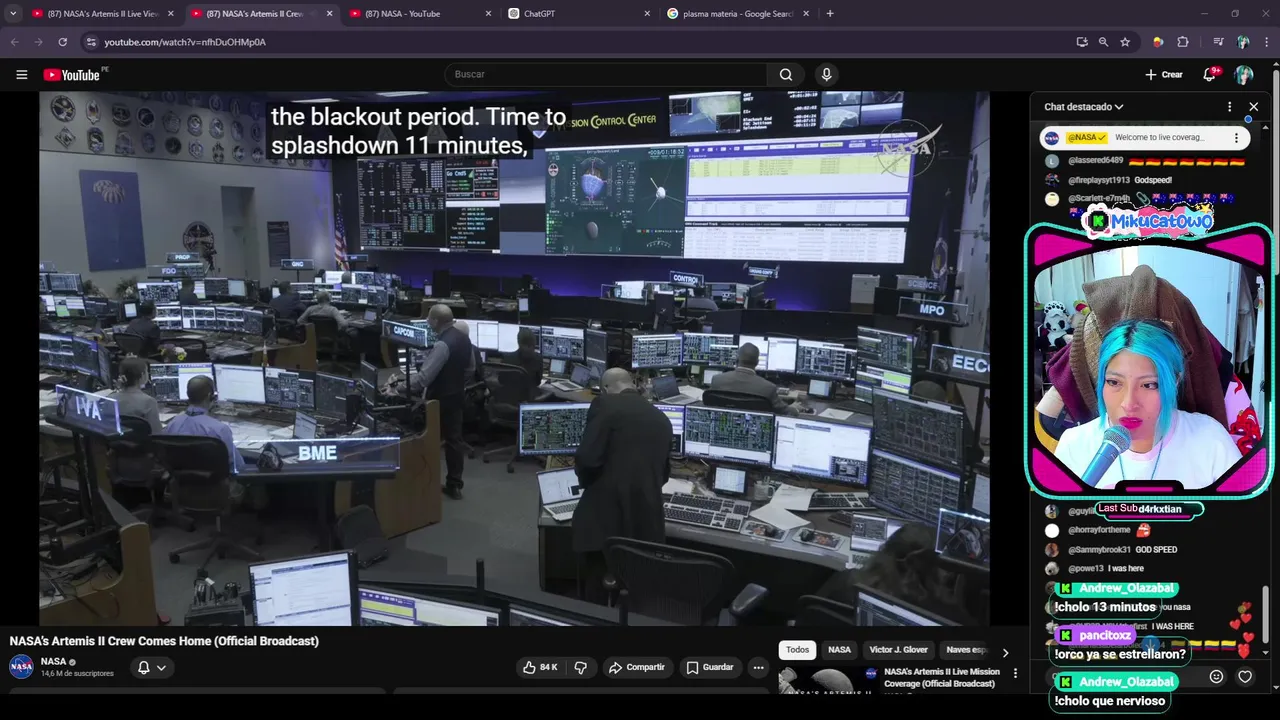Open browser extensions puzzle icon
Screen dimensions: 1280x720
click(1183, 42)
